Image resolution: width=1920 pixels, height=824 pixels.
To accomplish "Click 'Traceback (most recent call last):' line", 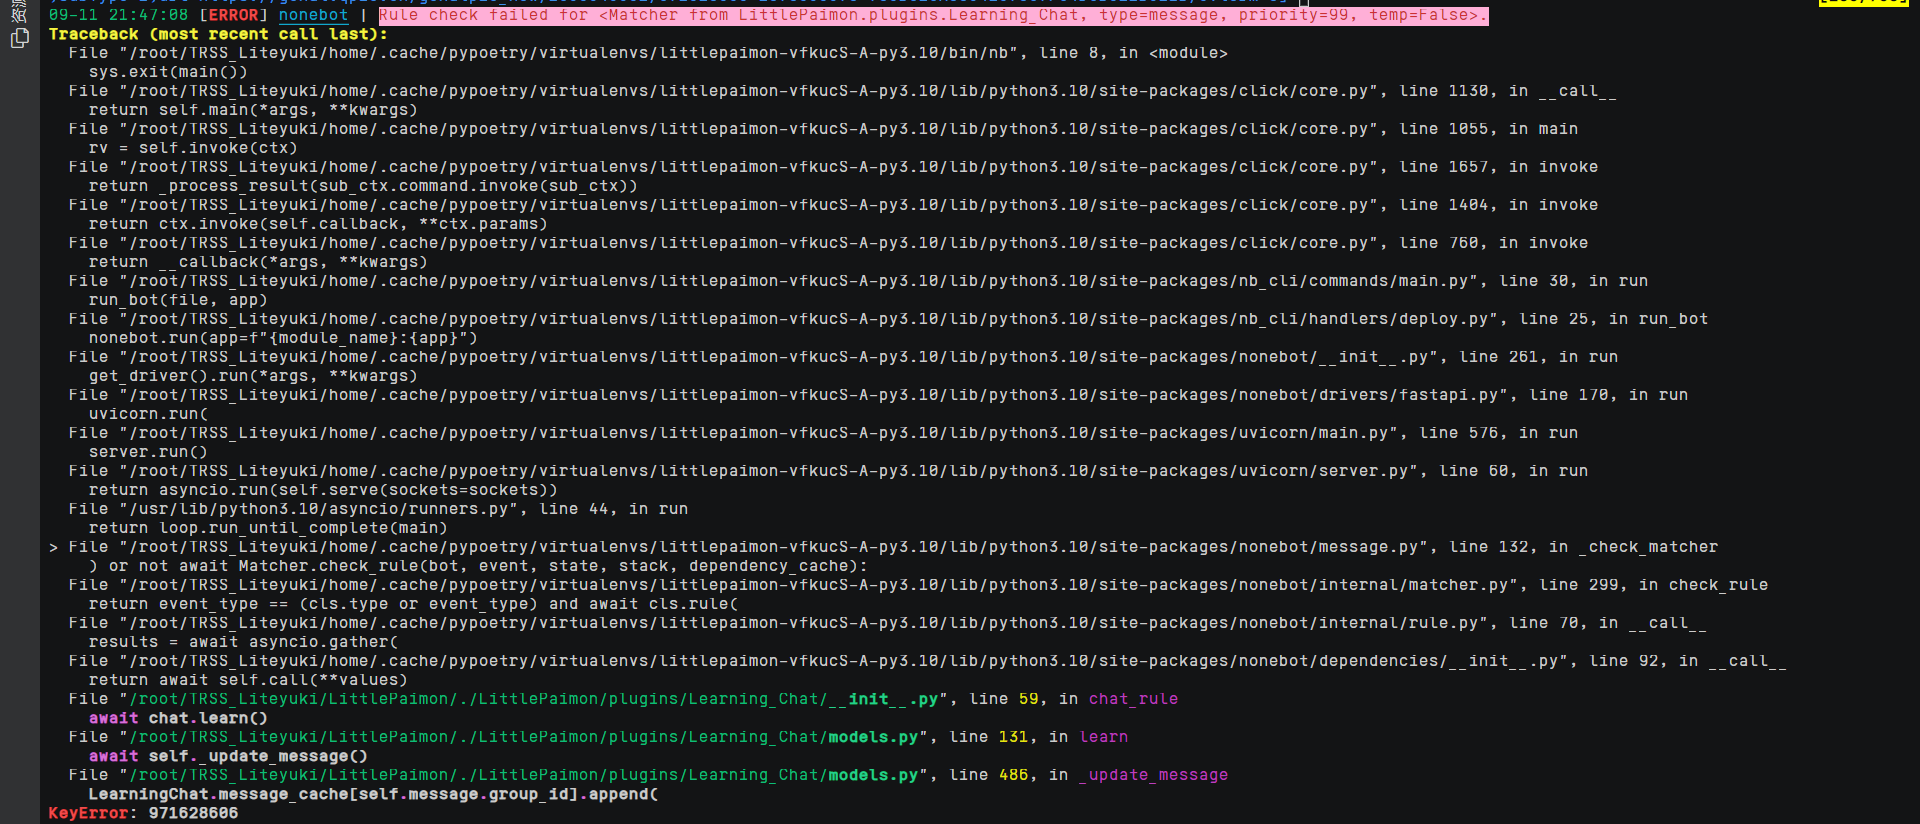I will [x=218, y=34].
